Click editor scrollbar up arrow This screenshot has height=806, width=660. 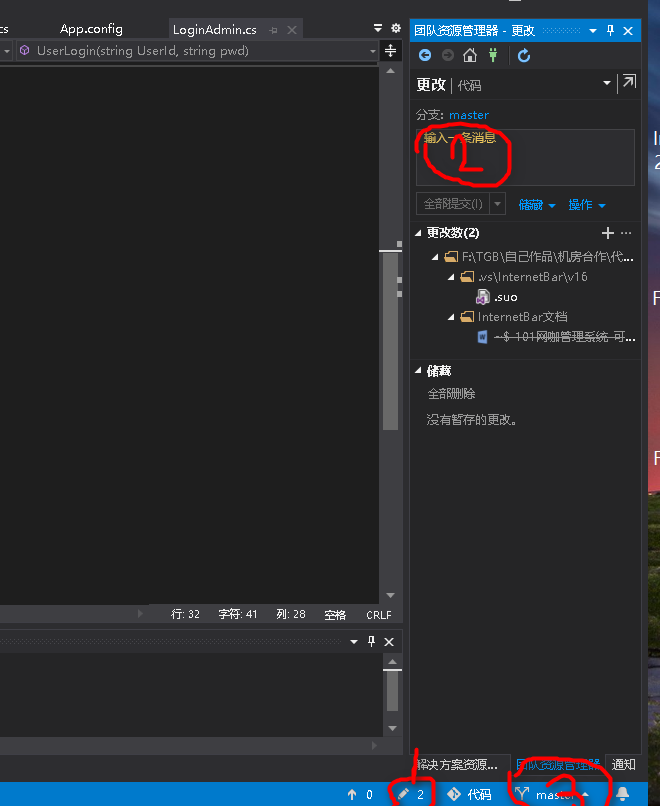click(391, 71)
